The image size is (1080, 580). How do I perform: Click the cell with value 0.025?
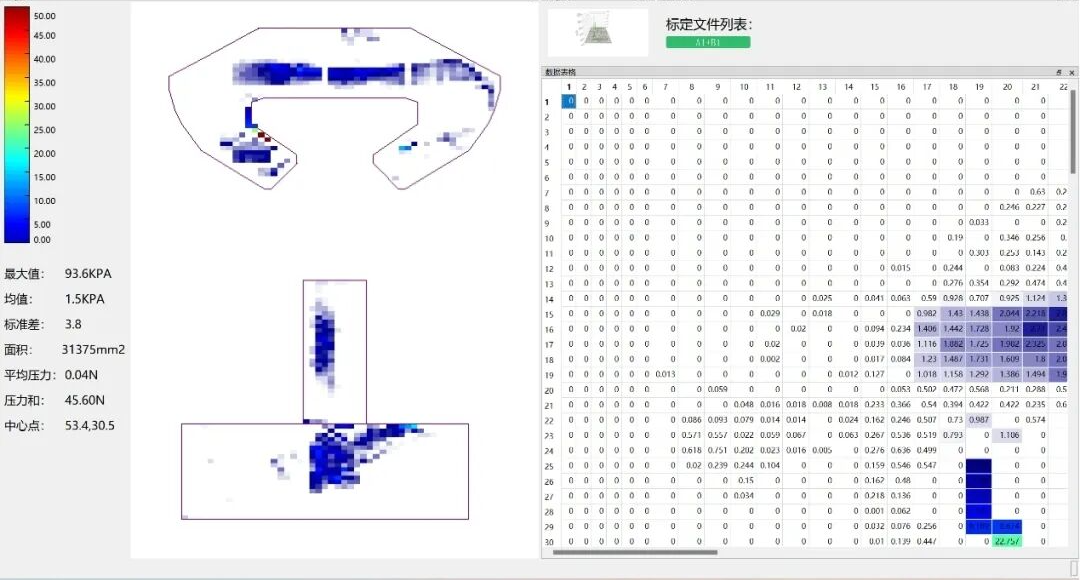[822, 298]
